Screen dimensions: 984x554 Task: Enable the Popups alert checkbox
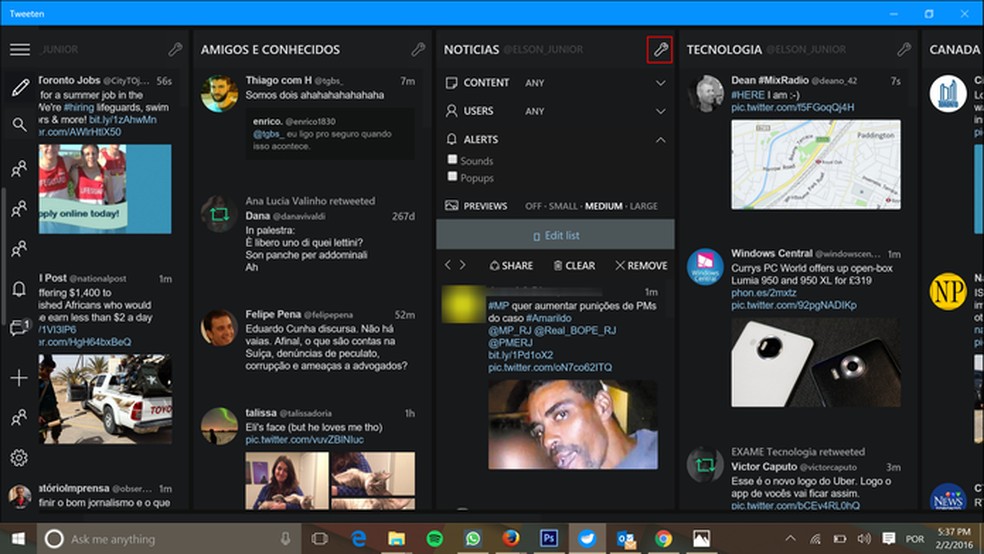tap(453, 178)
